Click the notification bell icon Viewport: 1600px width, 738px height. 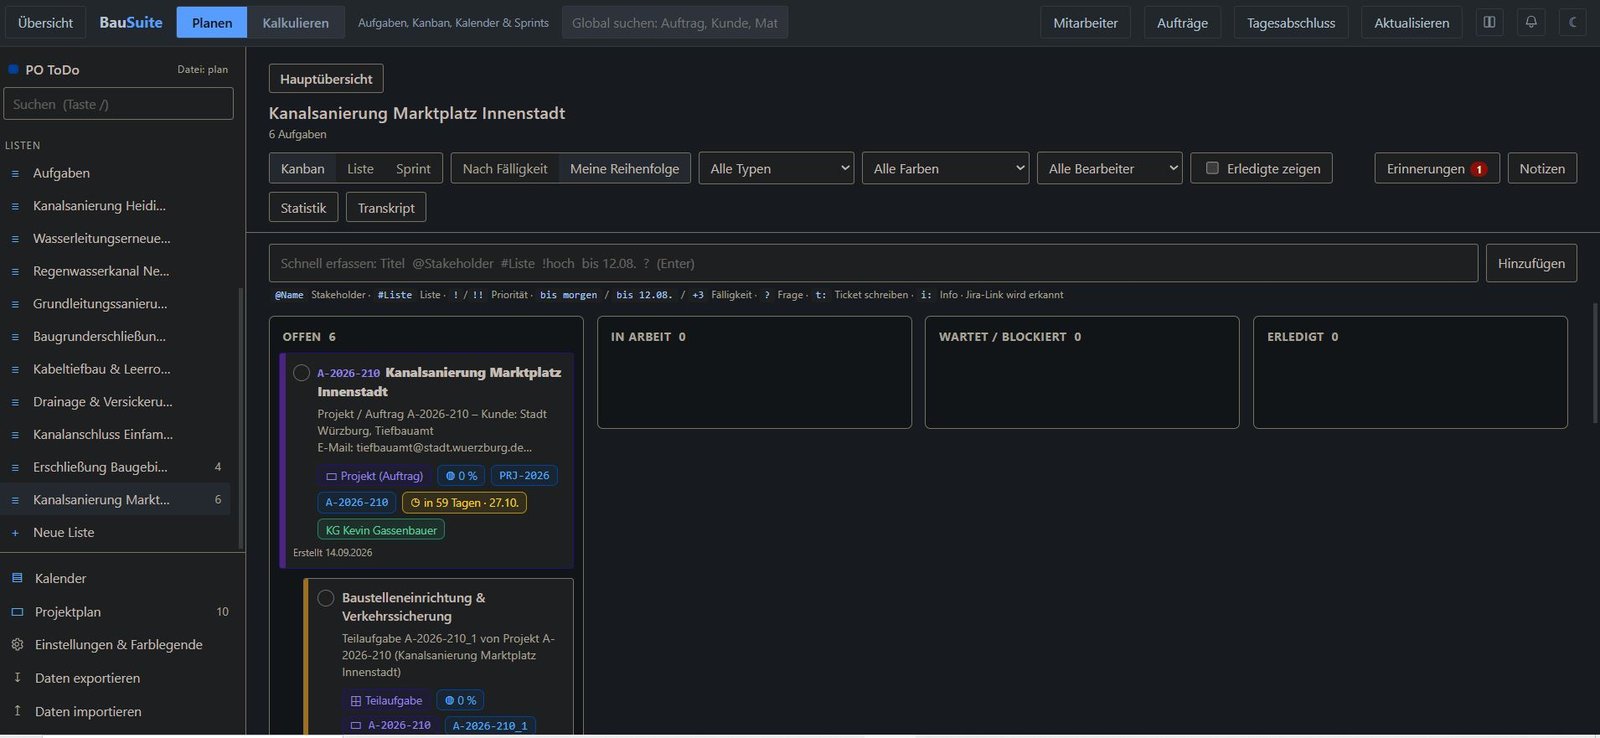pyautogui.click(x=1531, y=22)
